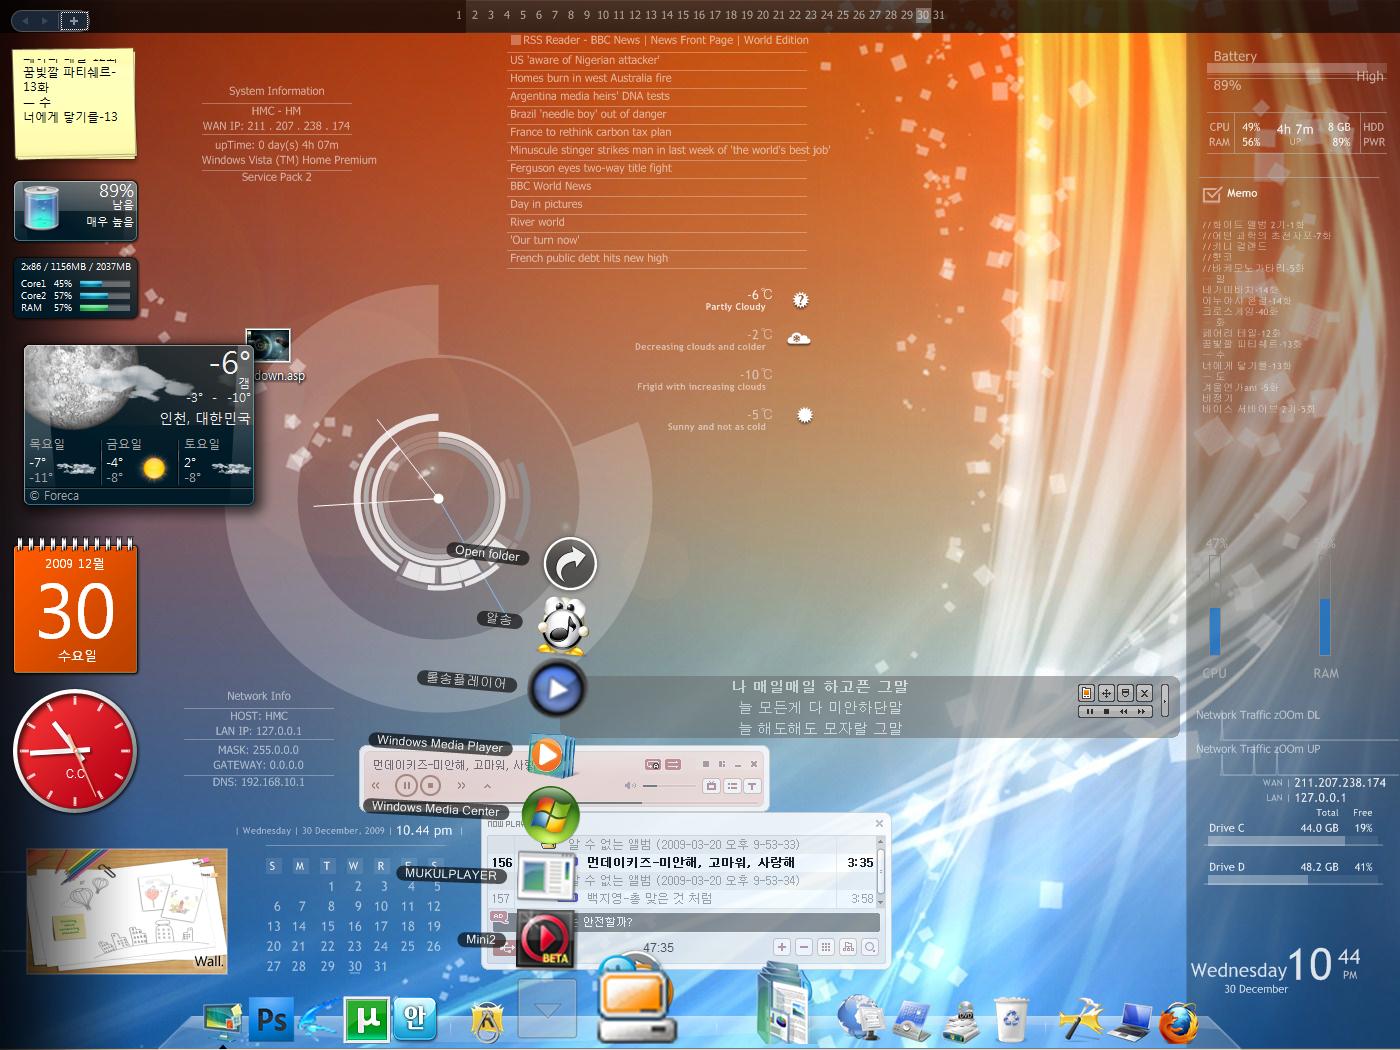Launch Windows Media Center orb icon

pyautogui.click(x=550, y=816)
